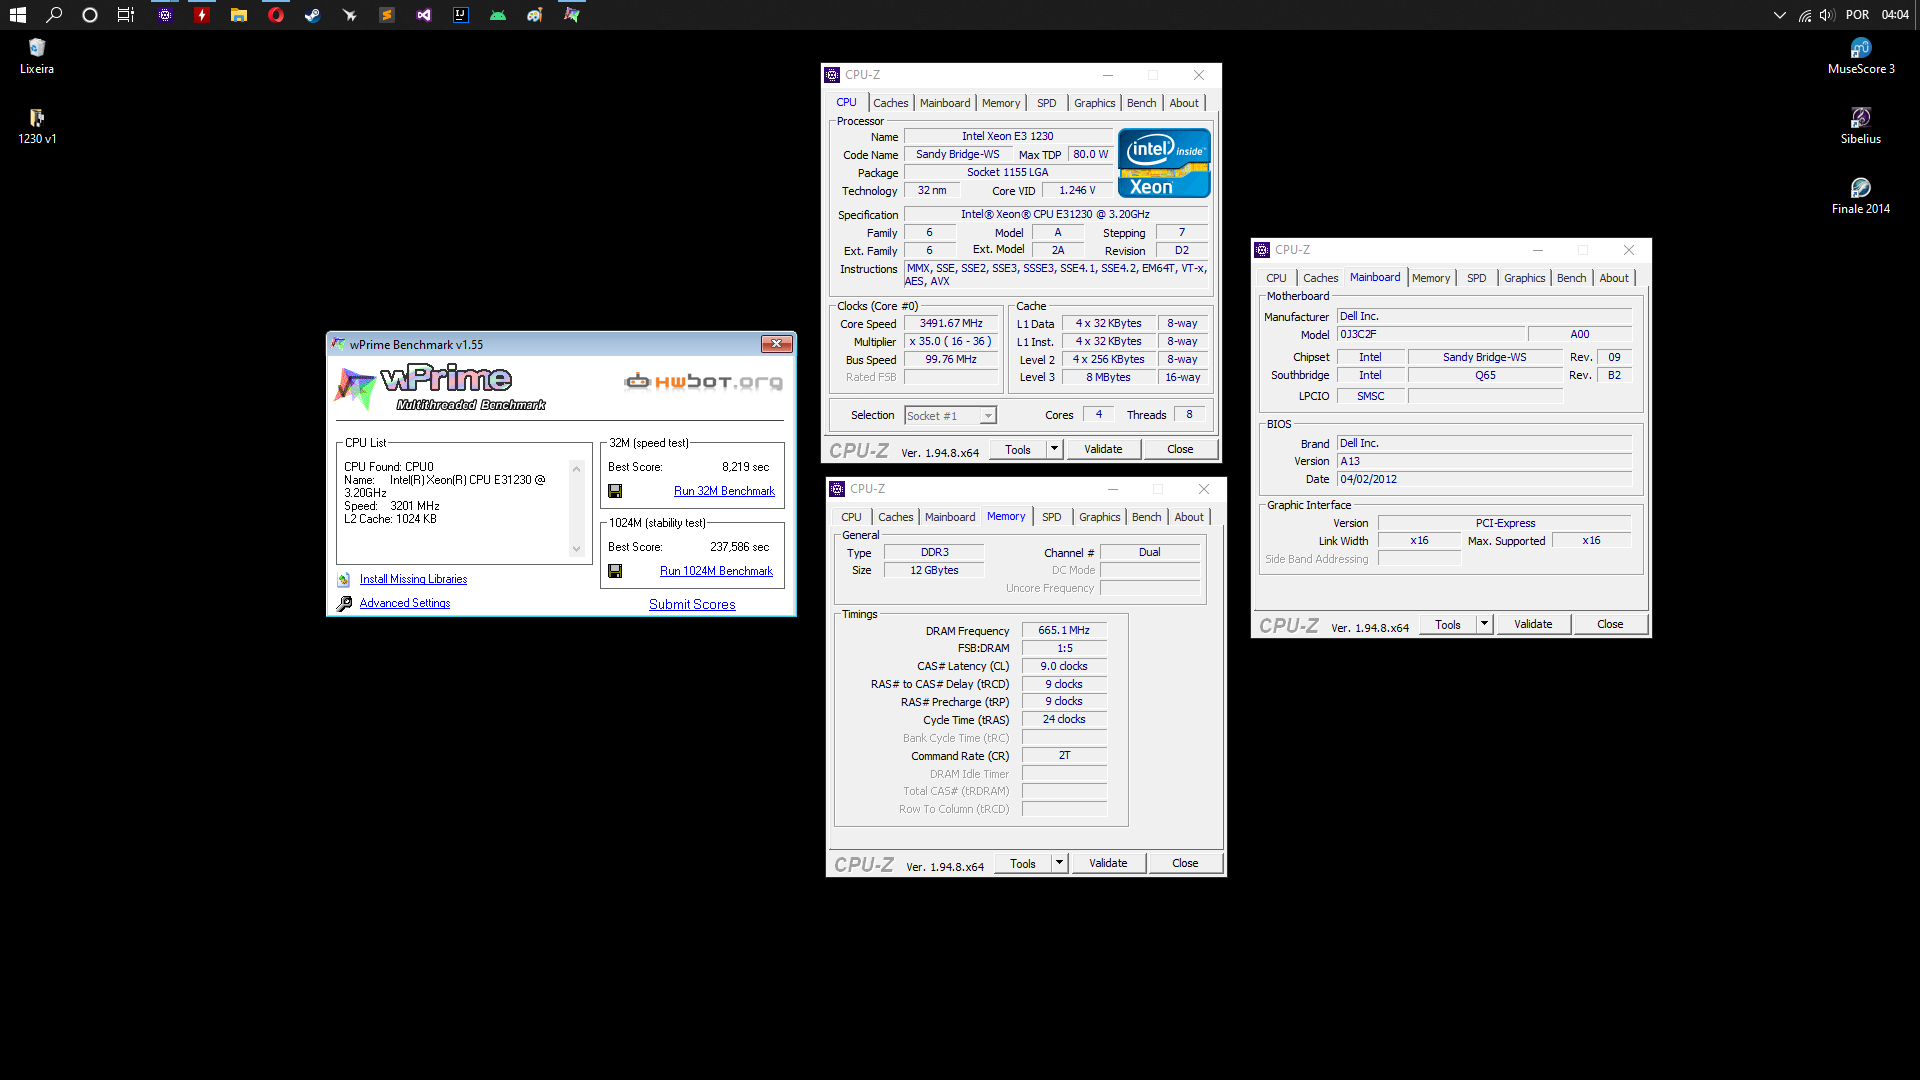Expand Tools arrow in CPU-Z Memory window
The height and width of the screenshot is (1080, 1920).
click(x=1058, y=863)
